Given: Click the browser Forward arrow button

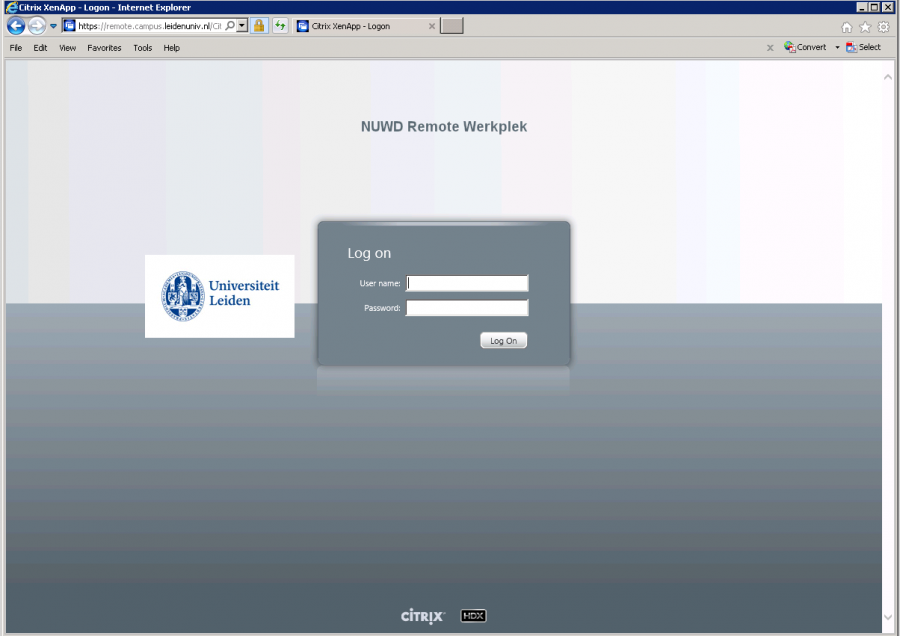Looking at the screenshot, I should [37, 26].
